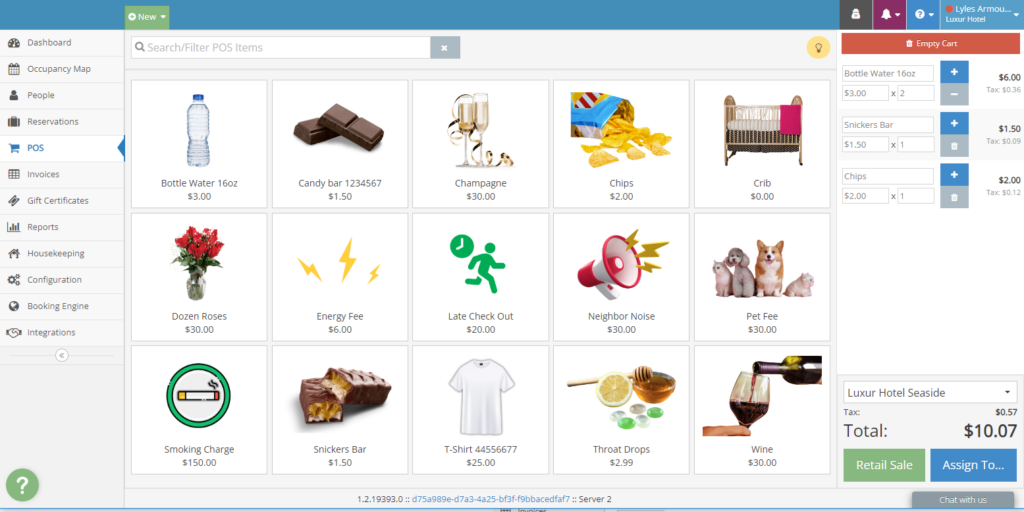The width and height of the screenshot is (1024, 512).
Task: Open the Chat with us widget
Action: [963, 500]
